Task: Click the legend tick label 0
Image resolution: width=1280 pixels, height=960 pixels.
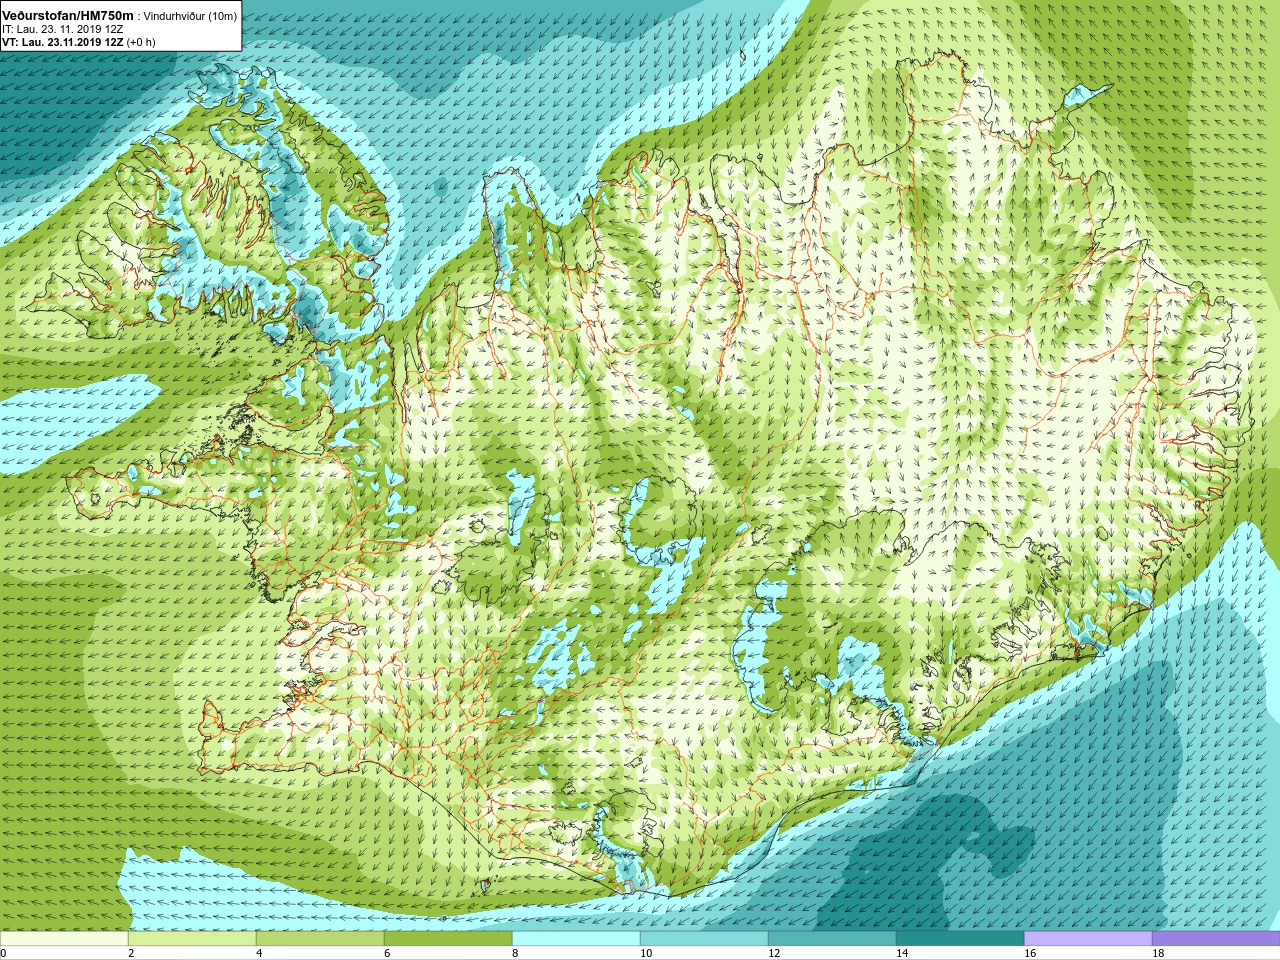Action: [x=4, y=953]
